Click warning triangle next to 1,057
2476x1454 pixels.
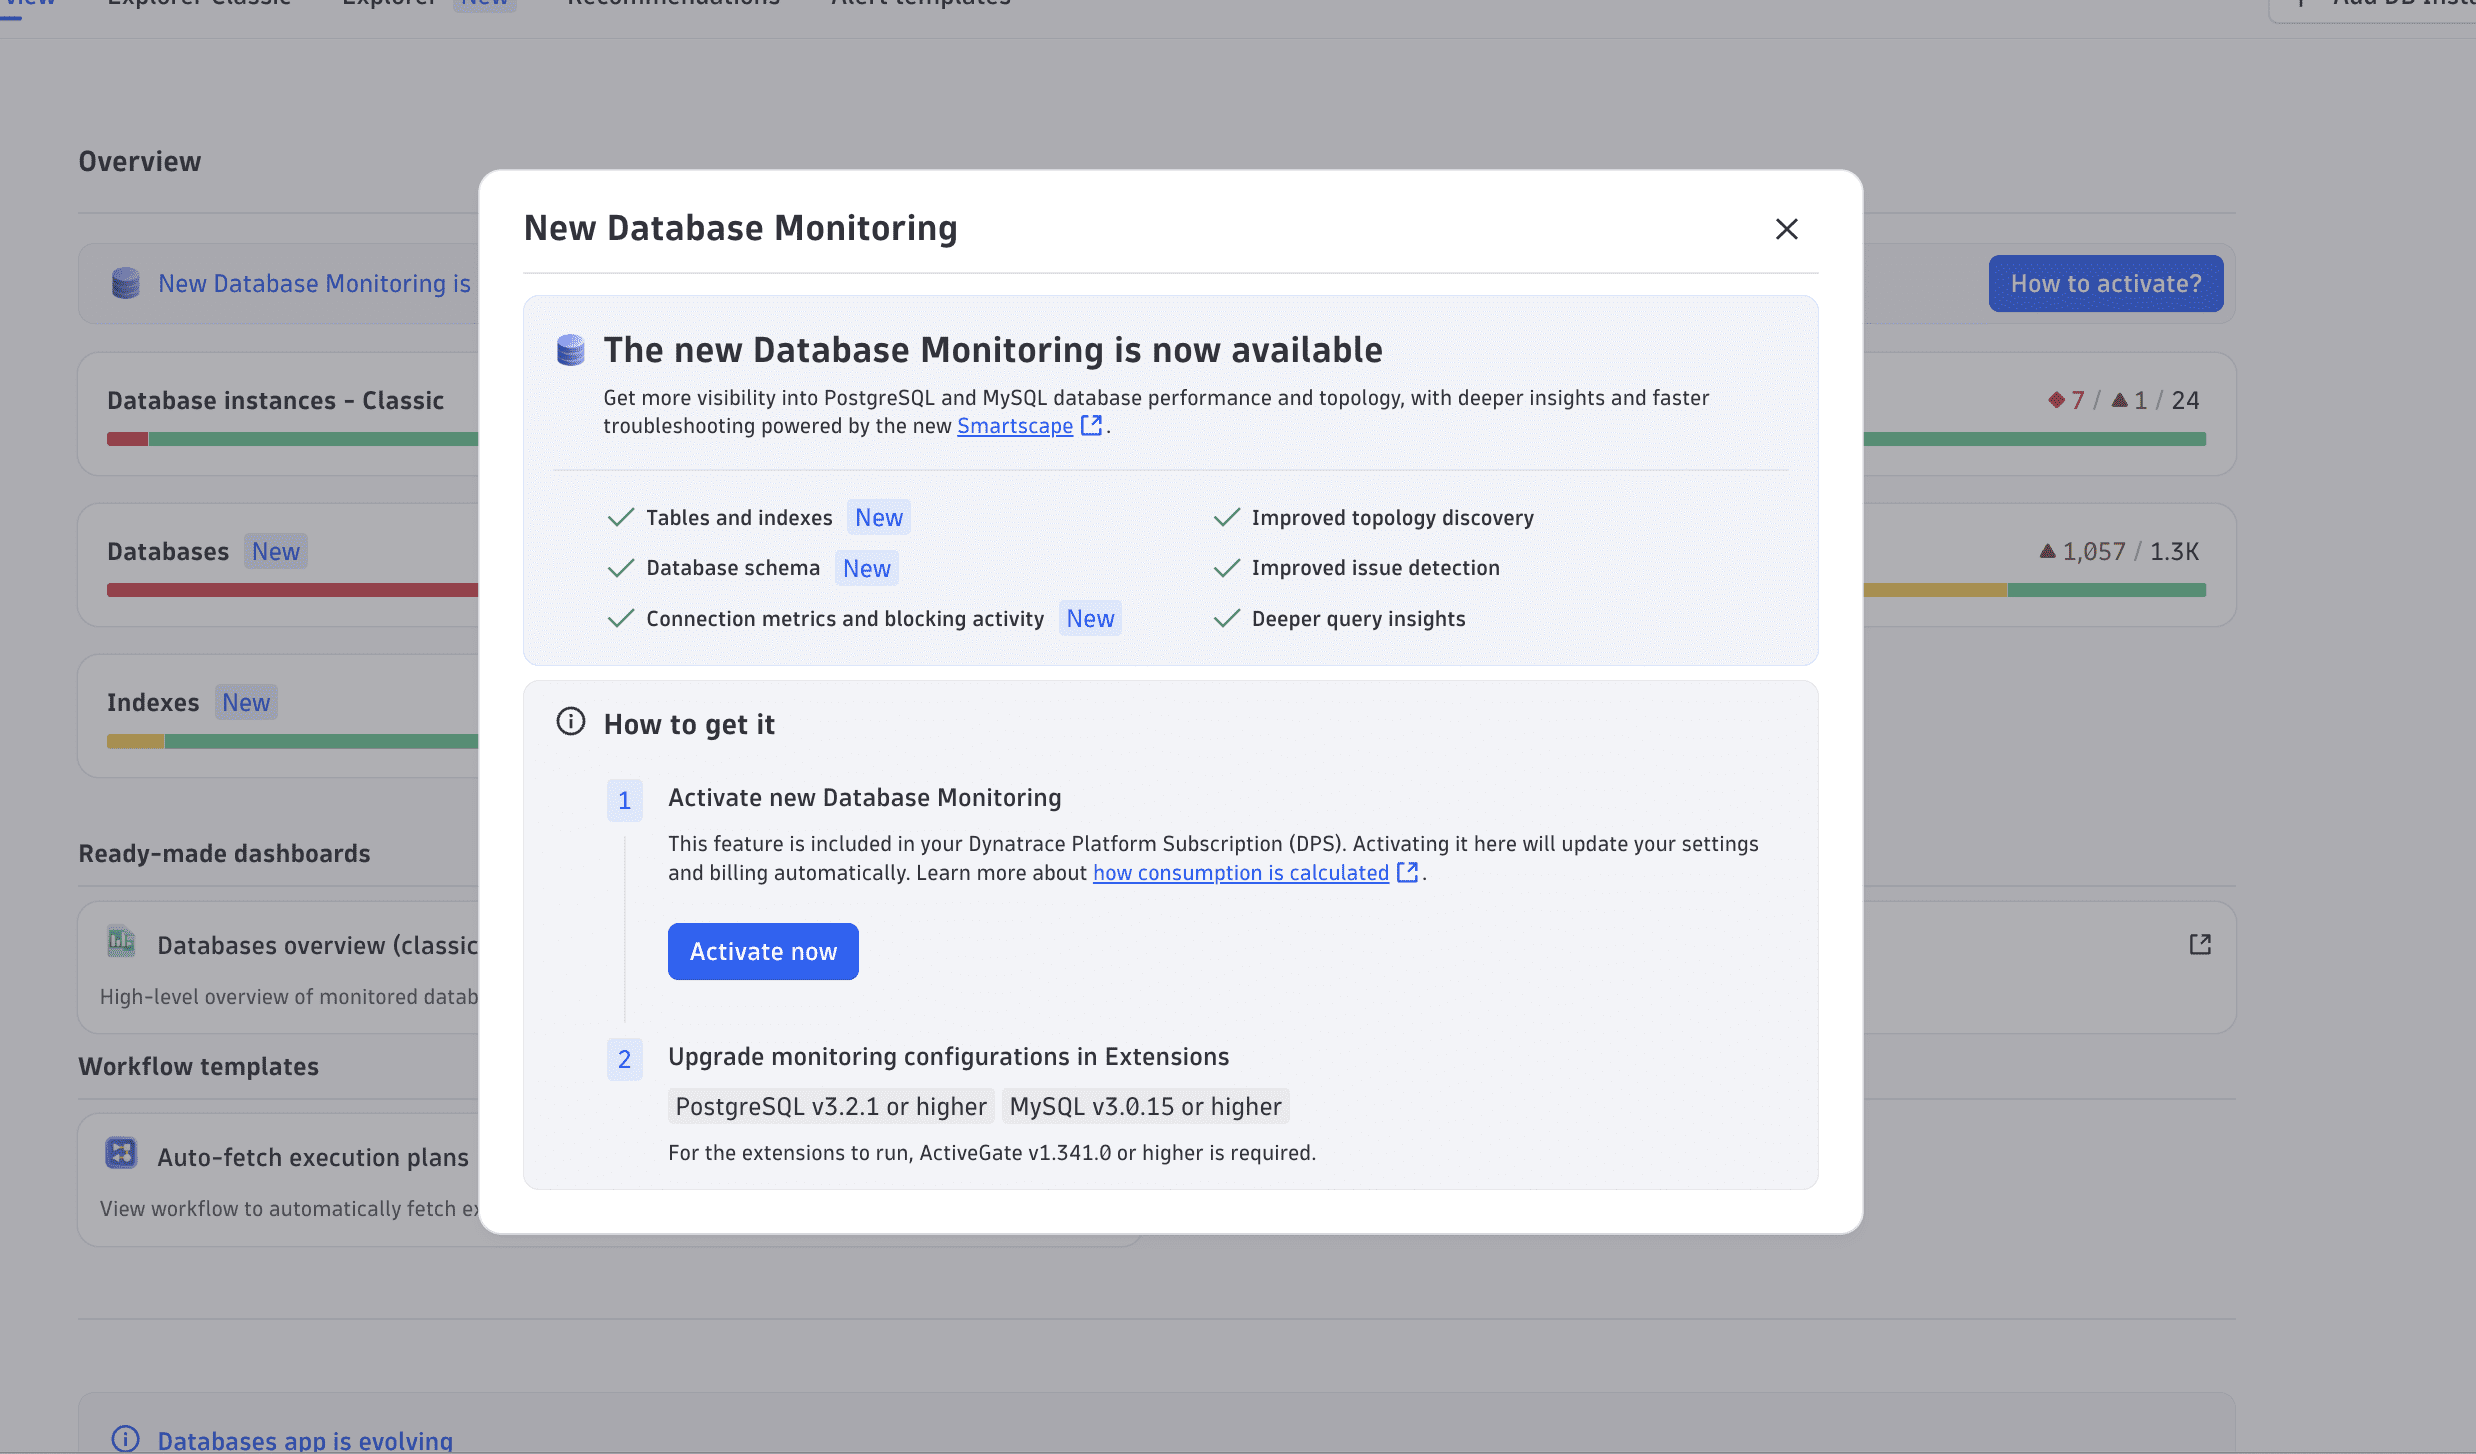(2048, 550)
